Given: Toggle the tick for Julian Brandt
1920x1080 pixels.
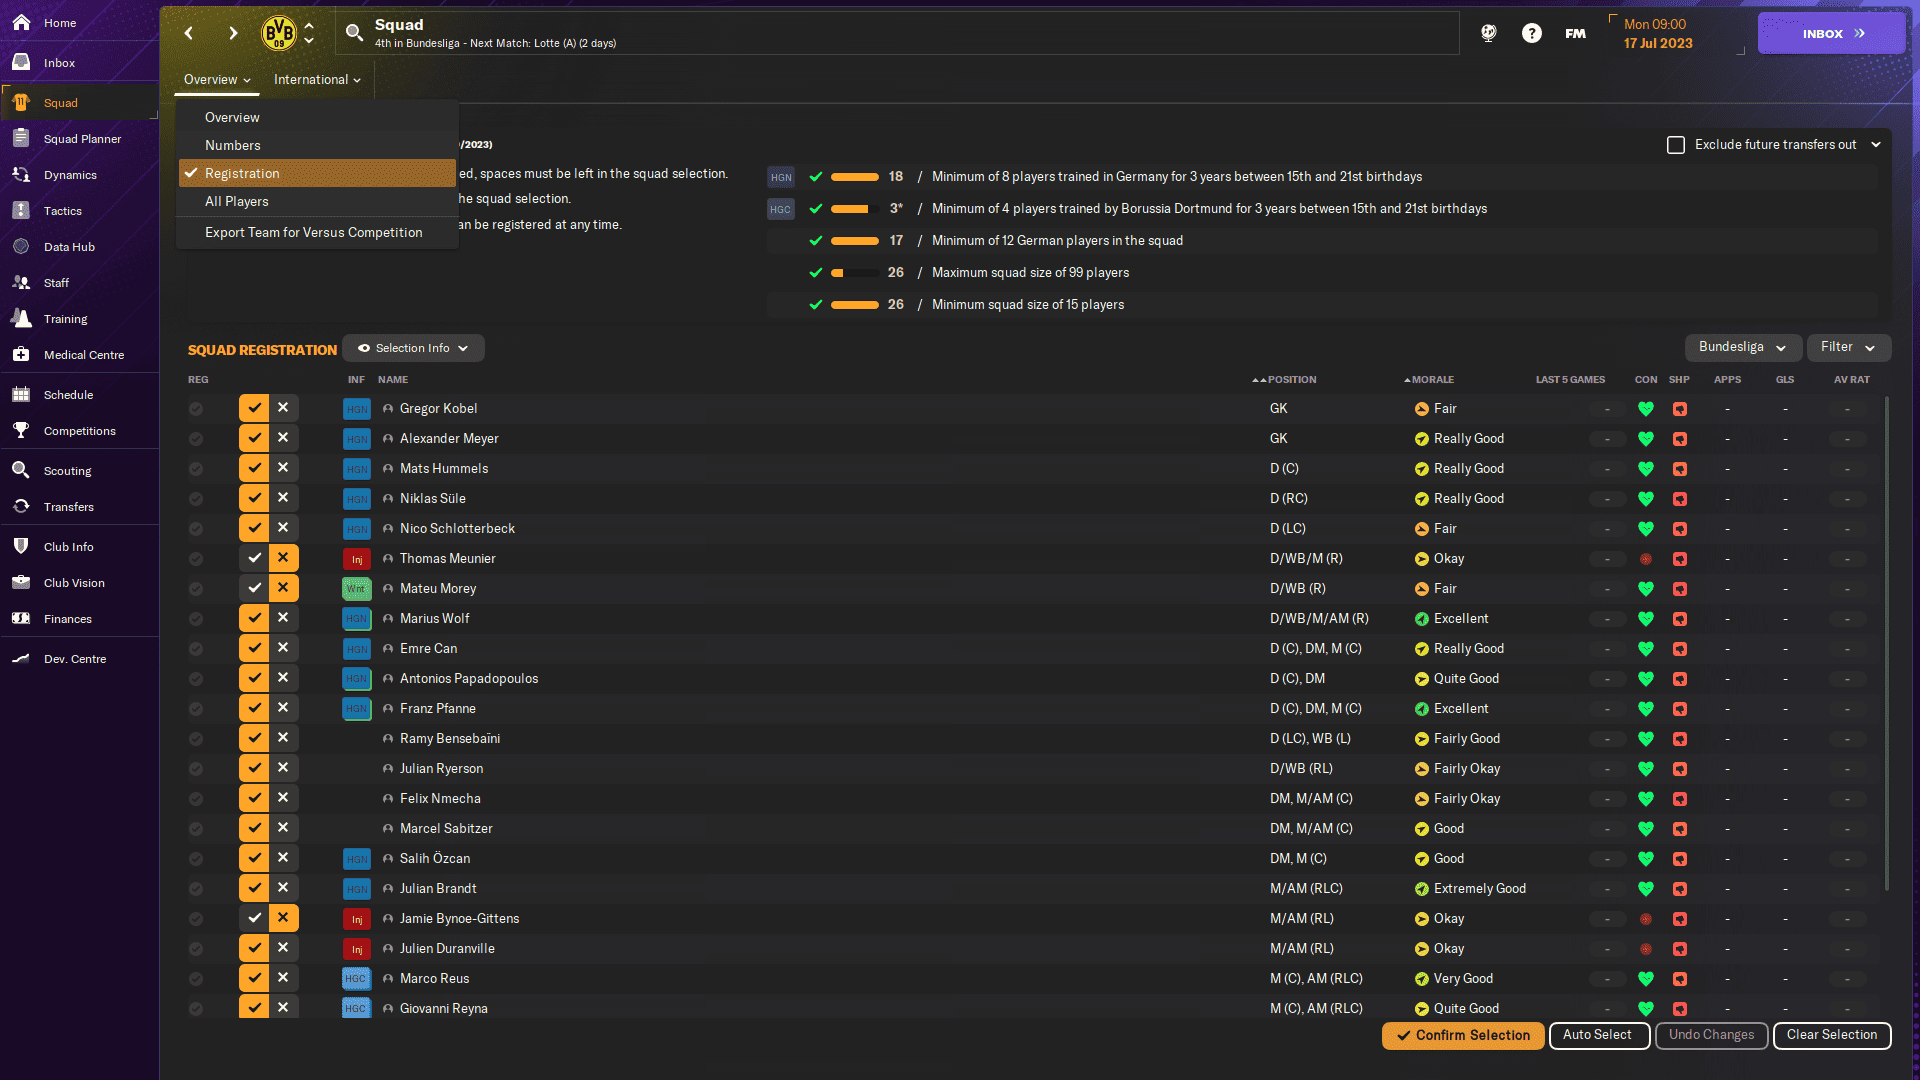Looking at the screenshot, I should [x=254, y=888].
